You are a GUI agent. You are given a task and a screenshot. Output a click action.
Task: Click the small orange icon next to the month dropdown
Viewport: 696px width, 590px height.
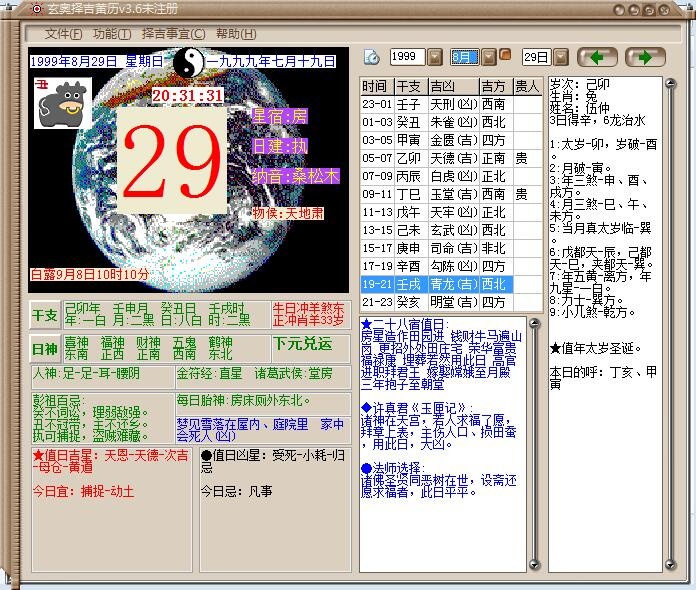(x=505, y=54)
